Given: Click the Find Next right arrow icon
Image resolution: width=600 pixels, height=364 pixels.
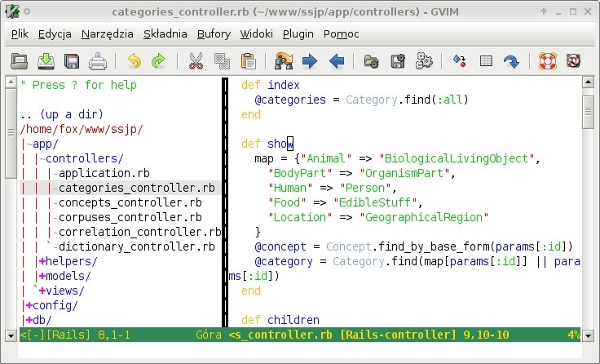Looking at the screenshot, I should pyautogui.click(x=310, y=61).
